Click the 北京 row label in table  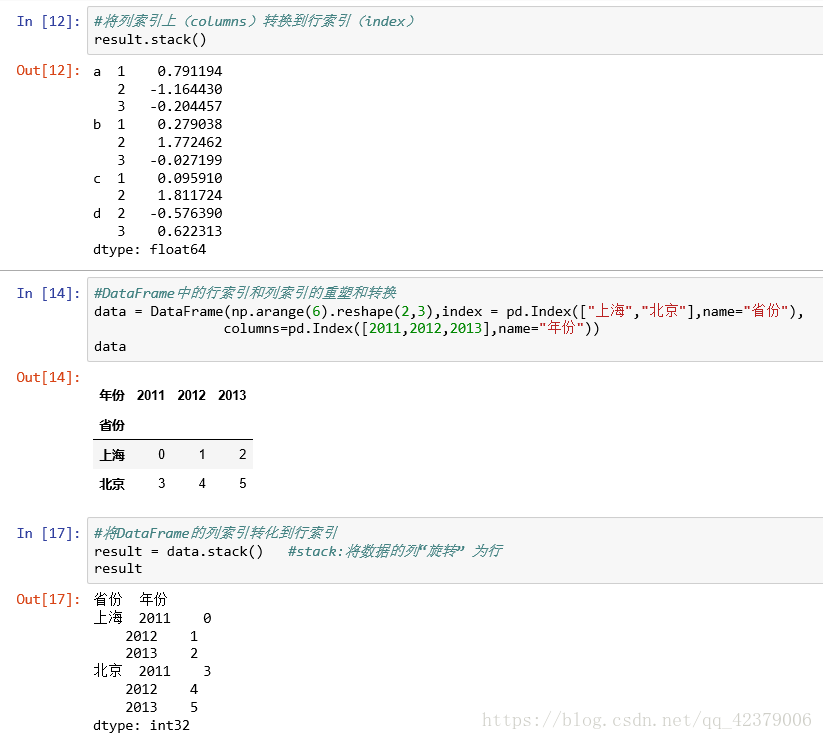point(112,484)
